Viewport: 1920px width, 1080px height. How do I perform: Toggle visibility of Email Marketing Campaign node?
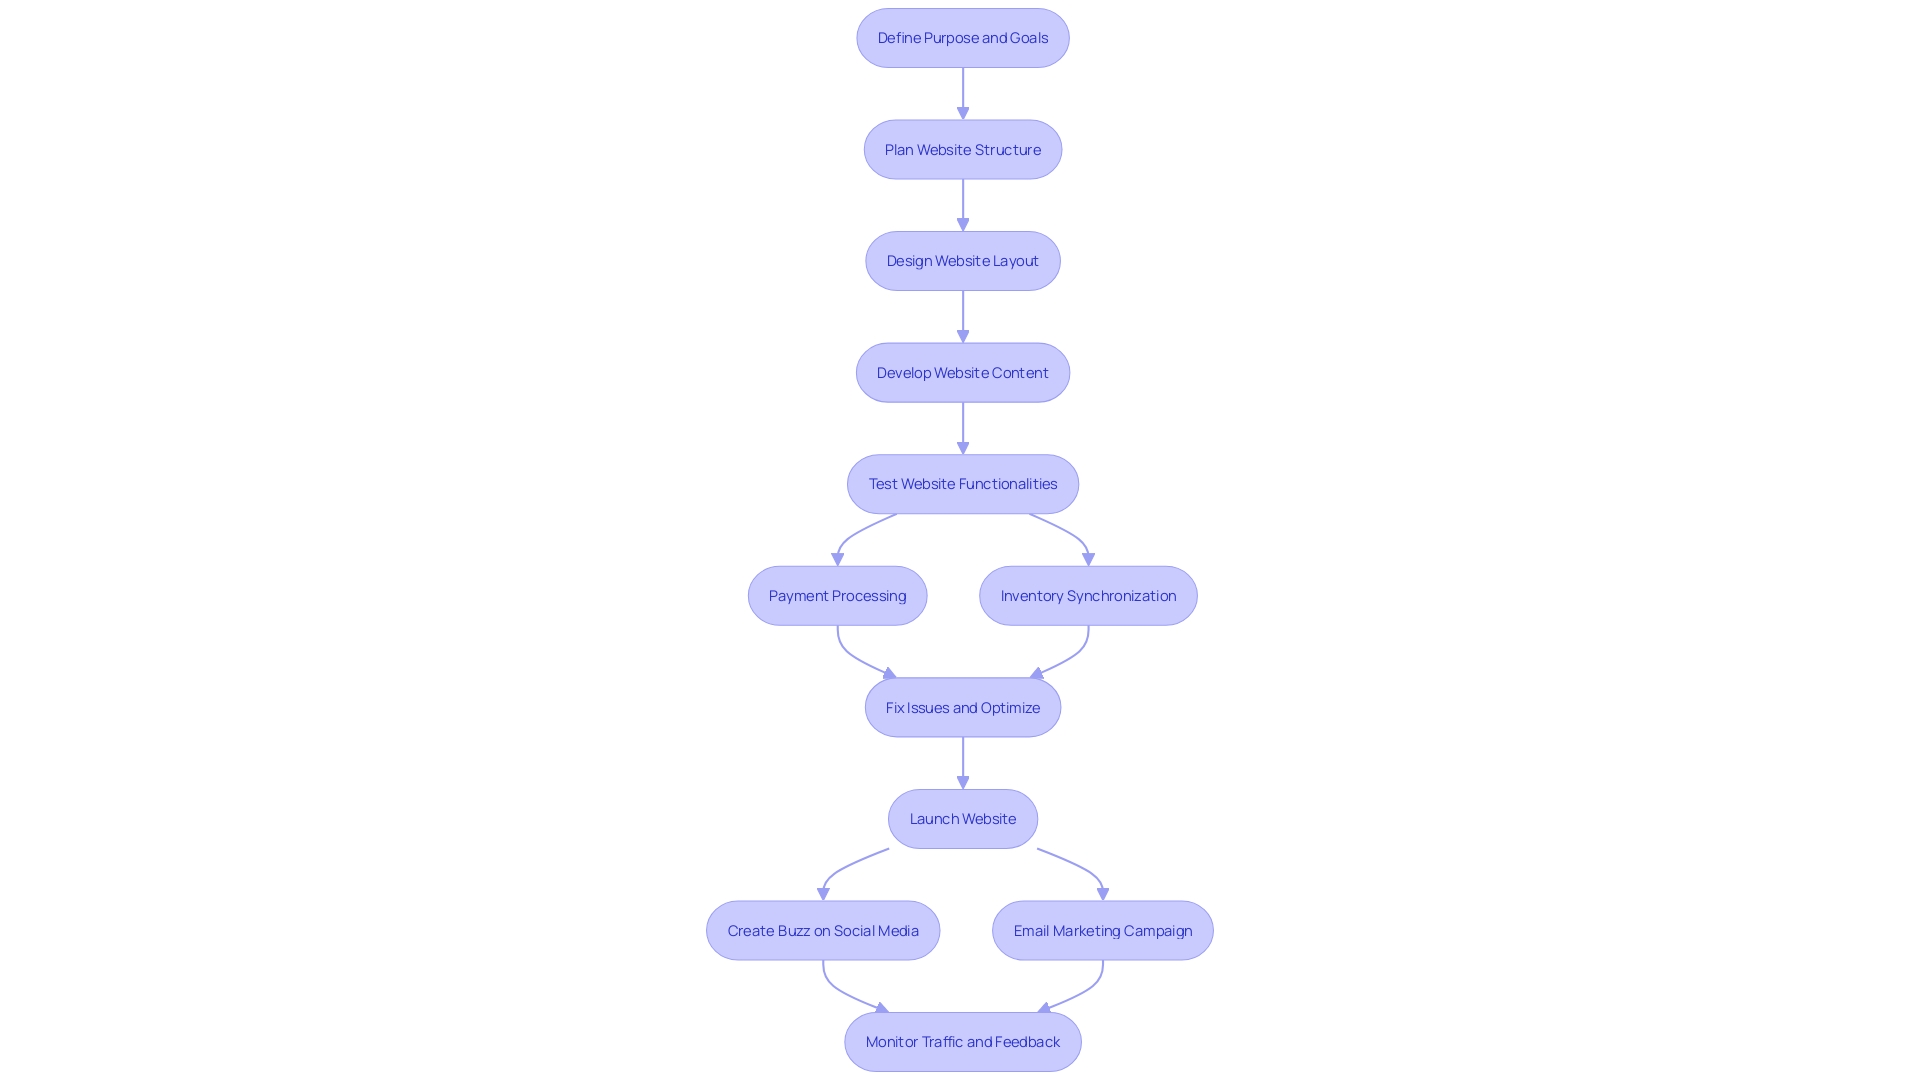(1102, 930)
